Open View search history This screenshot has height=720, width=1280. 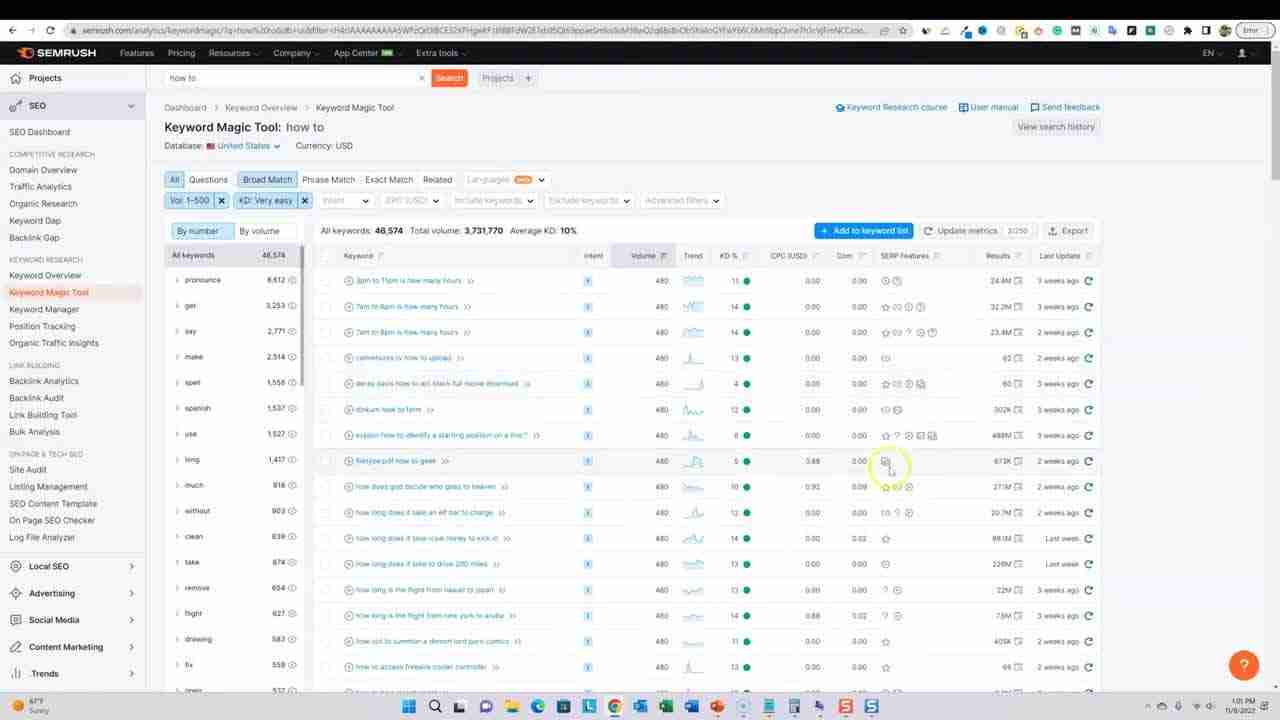point(1055,126)
